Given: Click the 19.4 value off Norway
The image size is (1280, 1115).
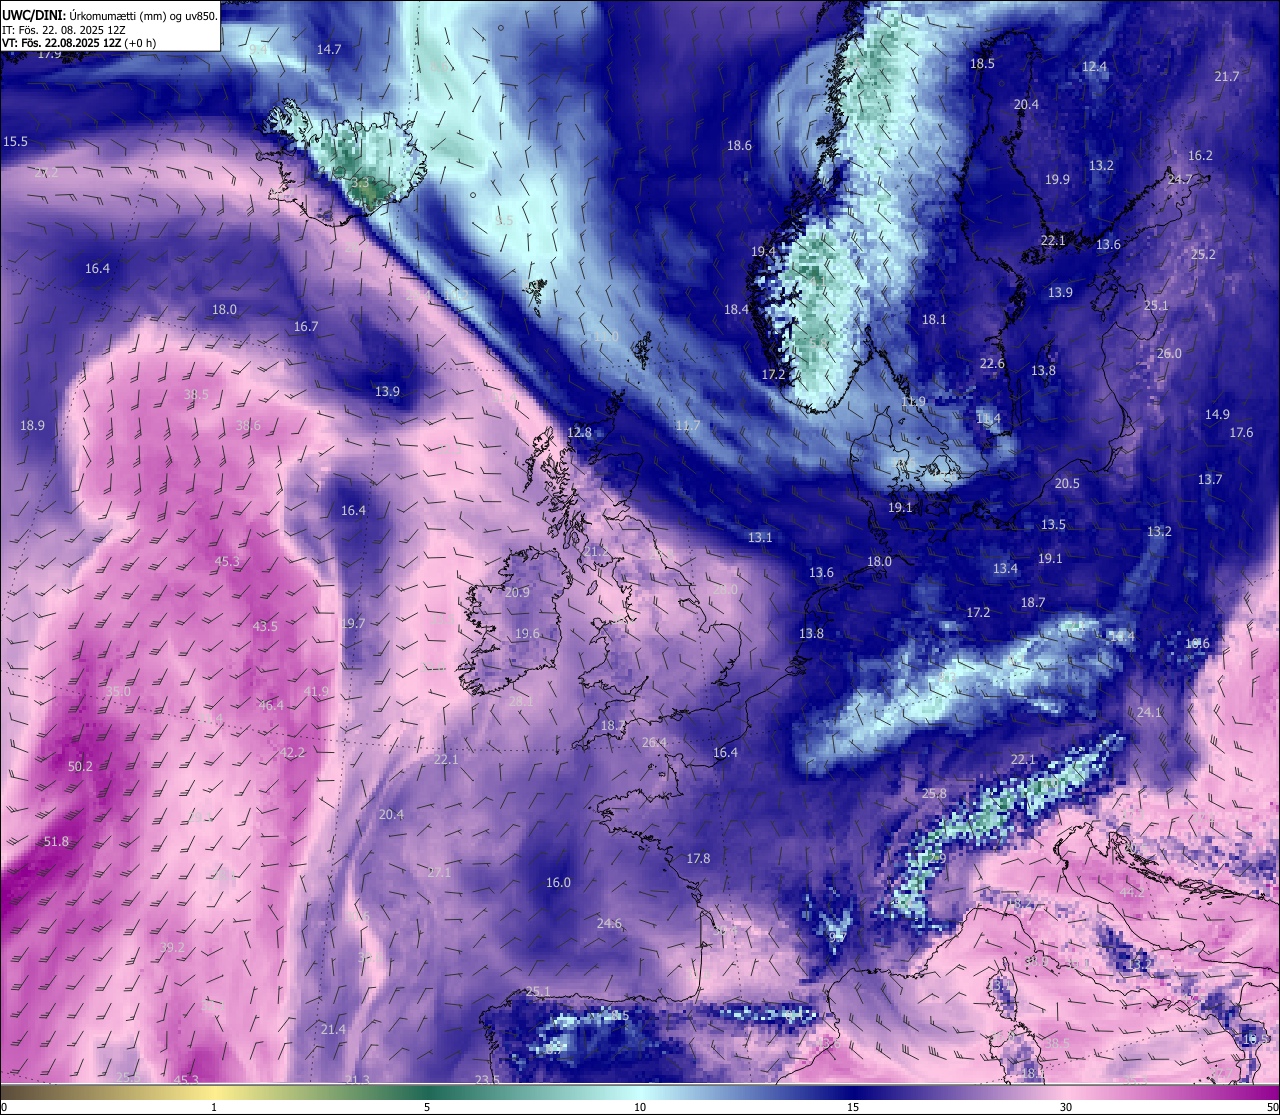Looking at the screenshot, I should (764, 252).
